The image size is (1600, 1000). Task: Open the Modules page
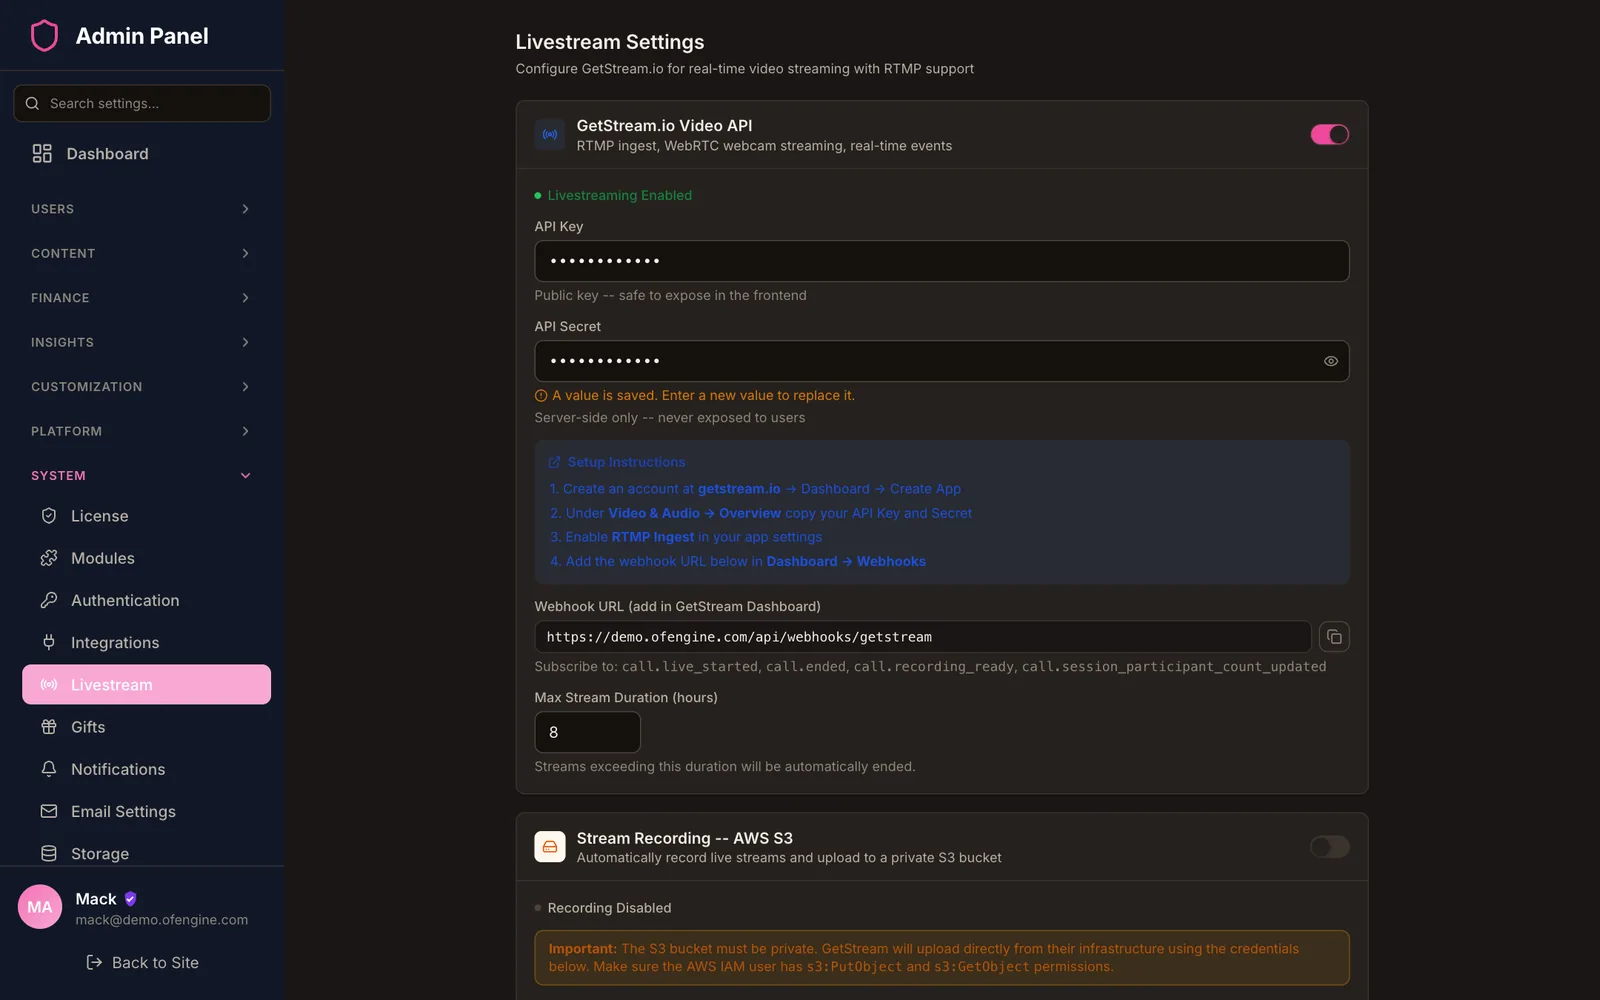(x=146, y=558)
